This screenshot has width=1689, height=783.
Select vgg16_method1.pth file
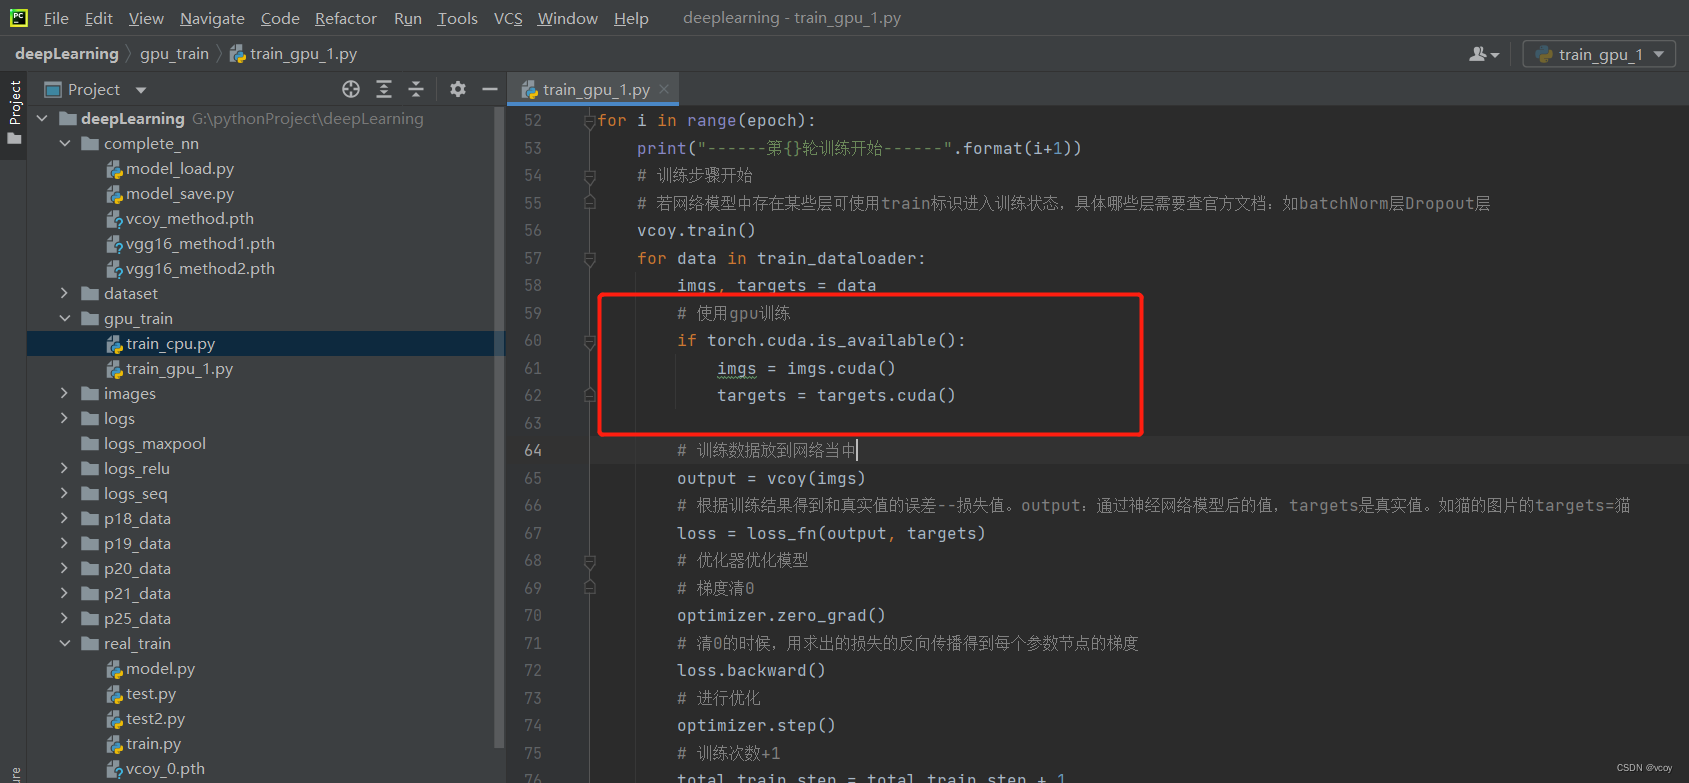200,243
